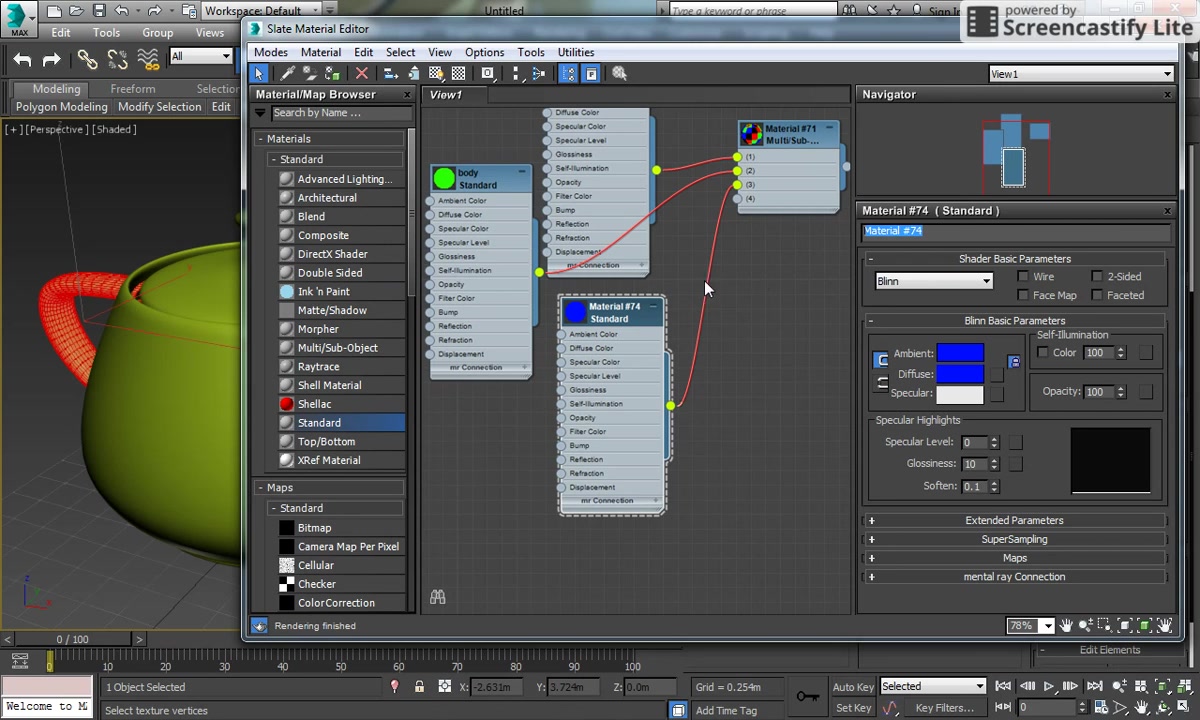Click the red X delete selected icon
Viewport: 1200px width, 720px height.
tap(362, 74)
